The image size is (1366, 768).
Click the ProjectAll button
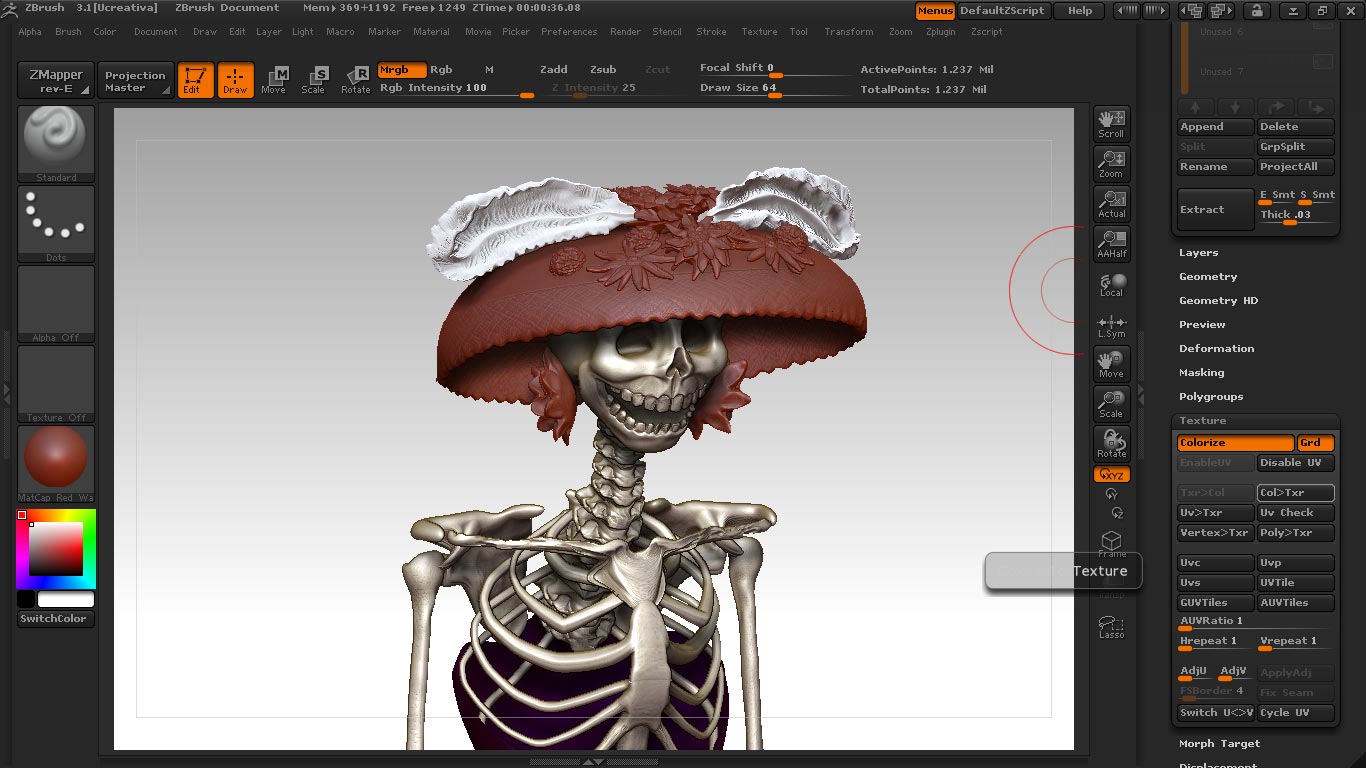pos(1295,166)
